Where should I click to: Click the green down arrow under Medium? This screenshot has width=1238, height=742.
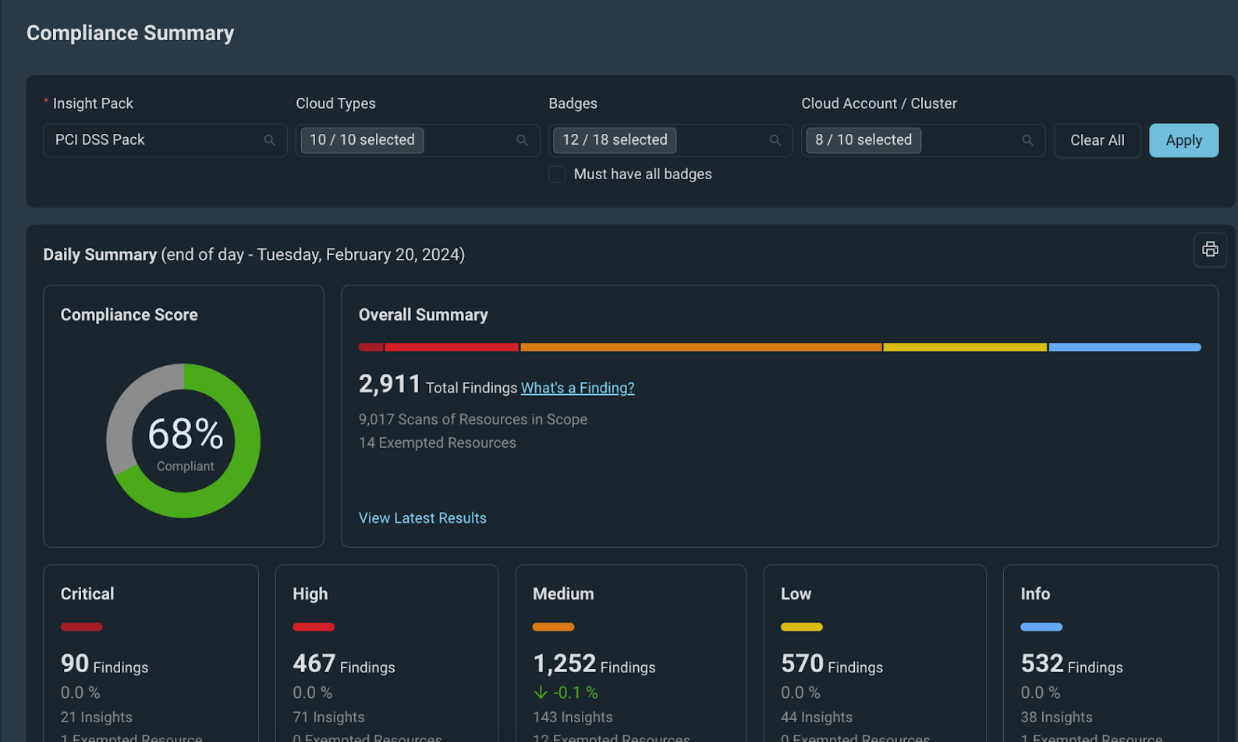(x=541, y=693)
